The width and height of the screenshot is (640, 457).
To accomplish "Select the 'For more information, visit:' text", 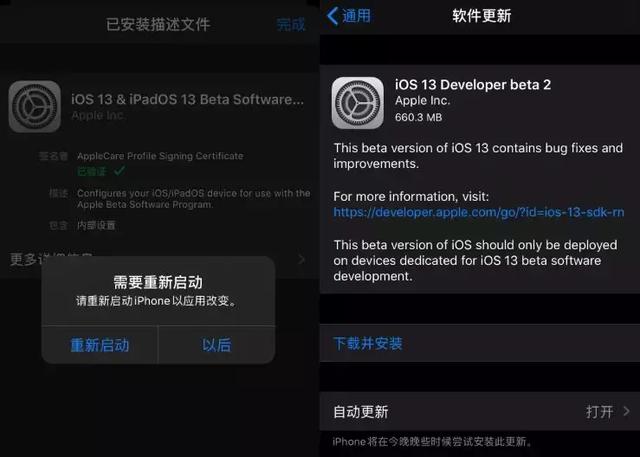I will [411, 197].
